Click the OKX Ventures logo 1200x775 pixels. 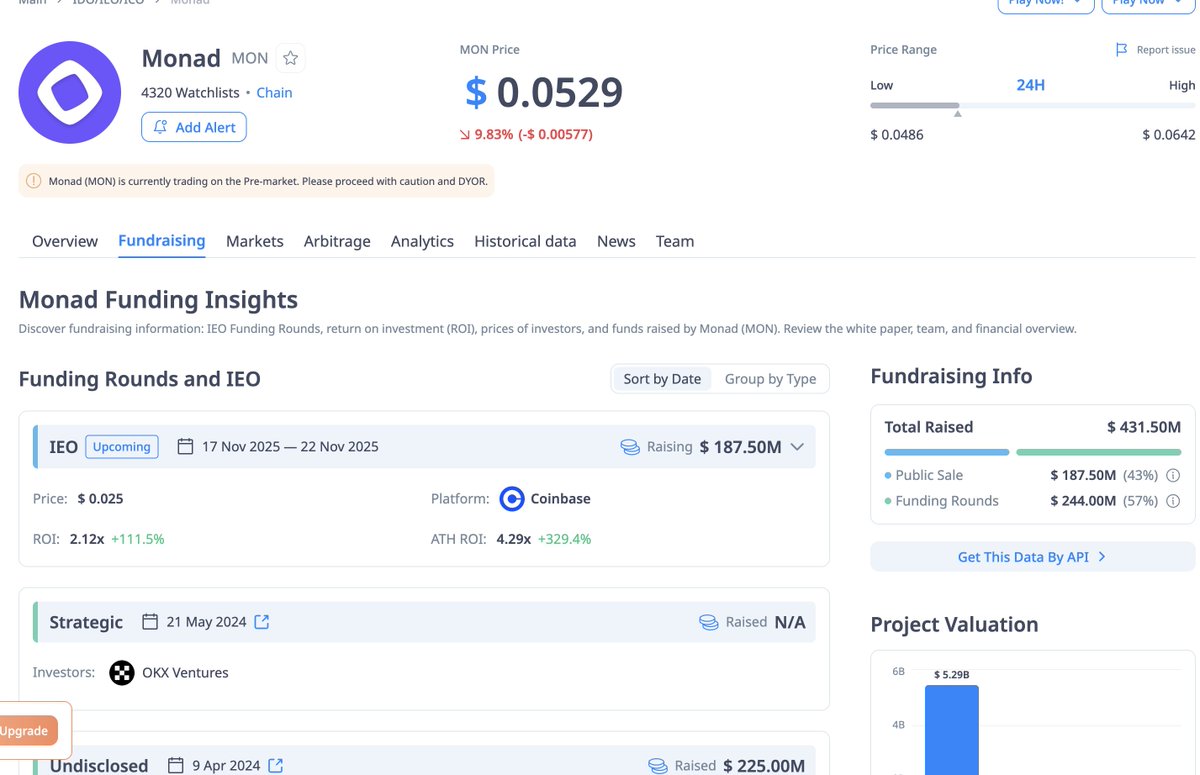[122, 672]
